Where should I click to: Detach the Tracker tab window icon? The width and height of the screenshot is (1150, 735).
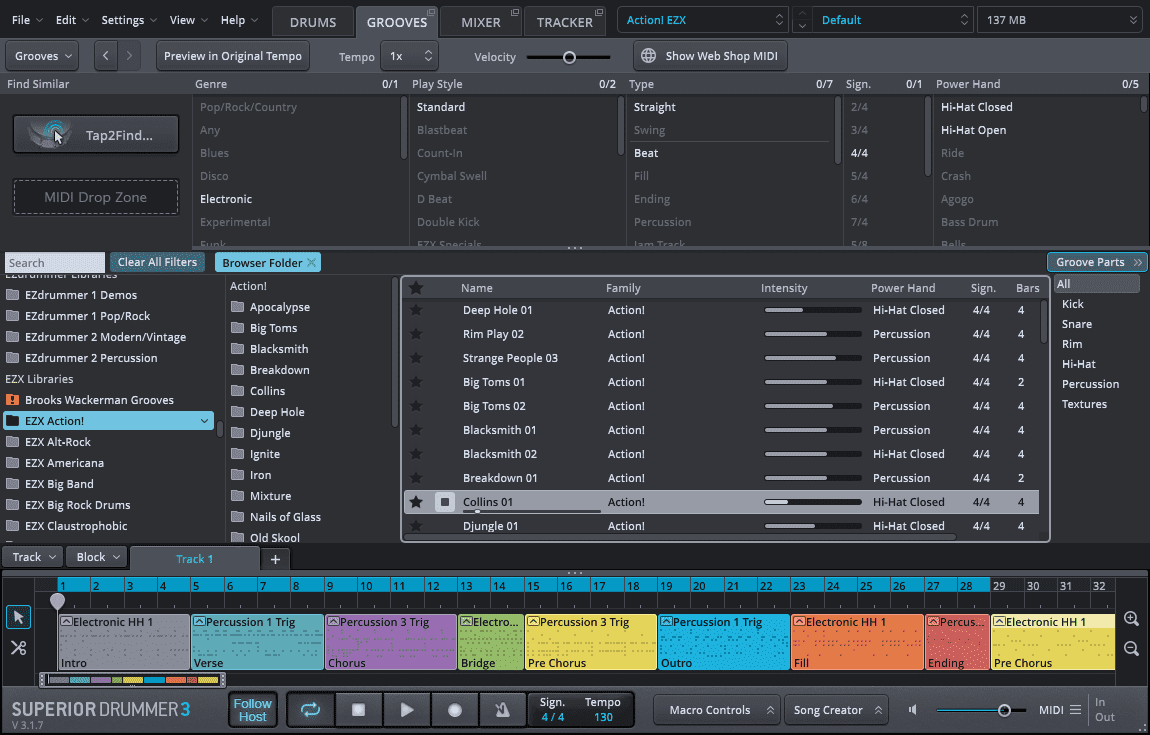pyautogui.click(x=599, y=12)
